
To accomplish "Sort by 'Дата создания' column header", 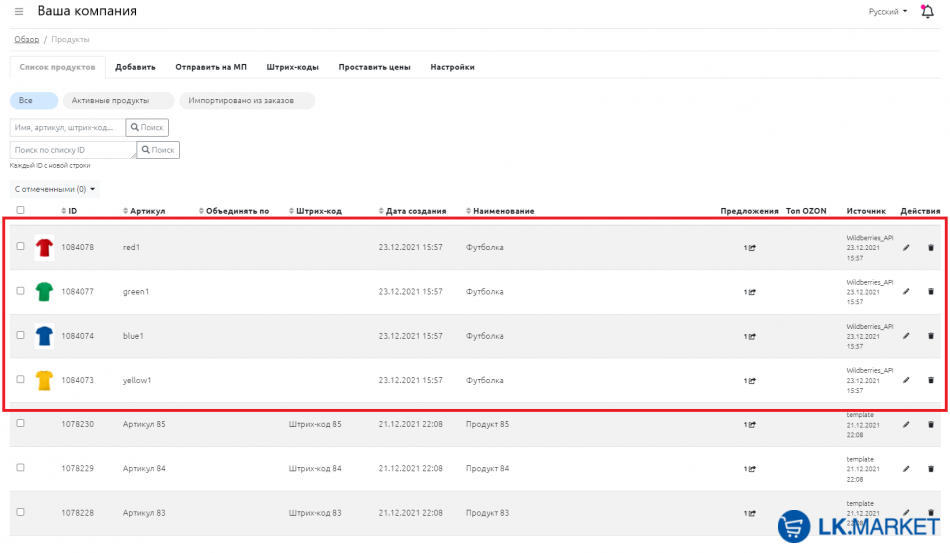I will pos(415,211).
